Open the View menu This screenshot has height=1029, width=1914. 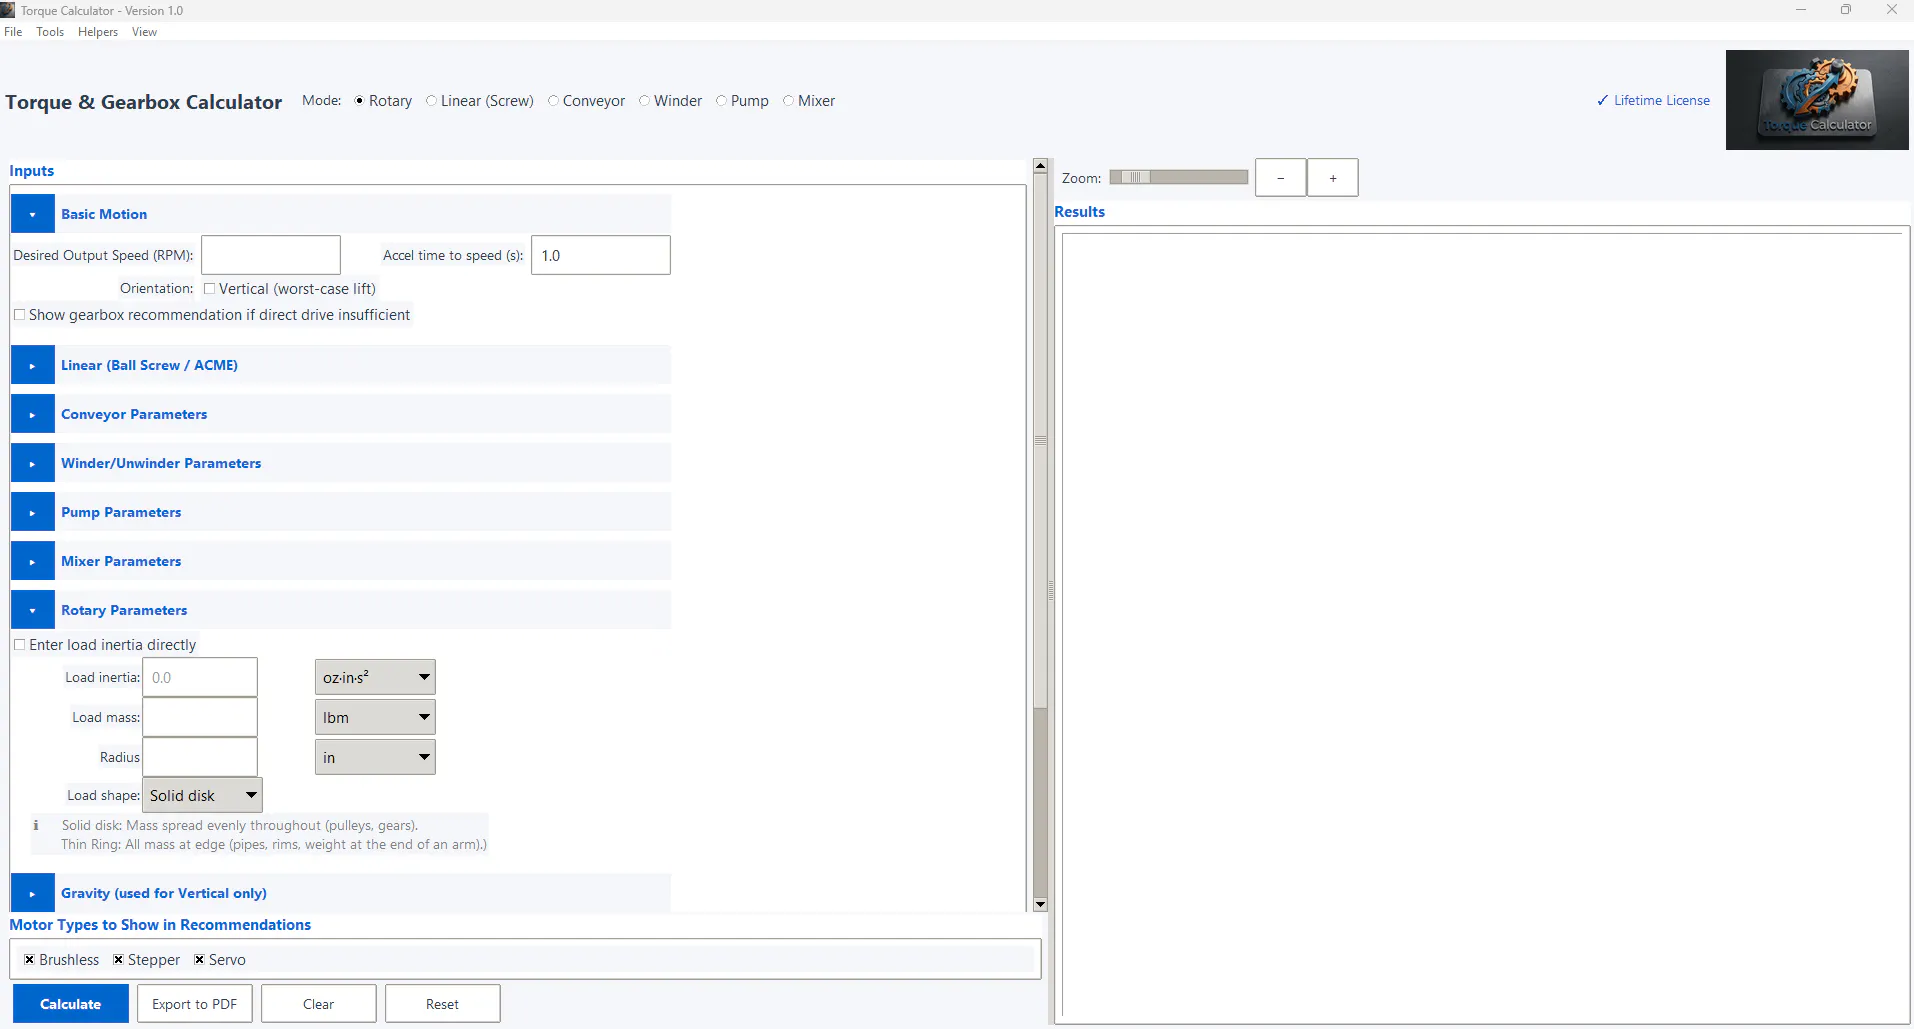coord(144,32)
